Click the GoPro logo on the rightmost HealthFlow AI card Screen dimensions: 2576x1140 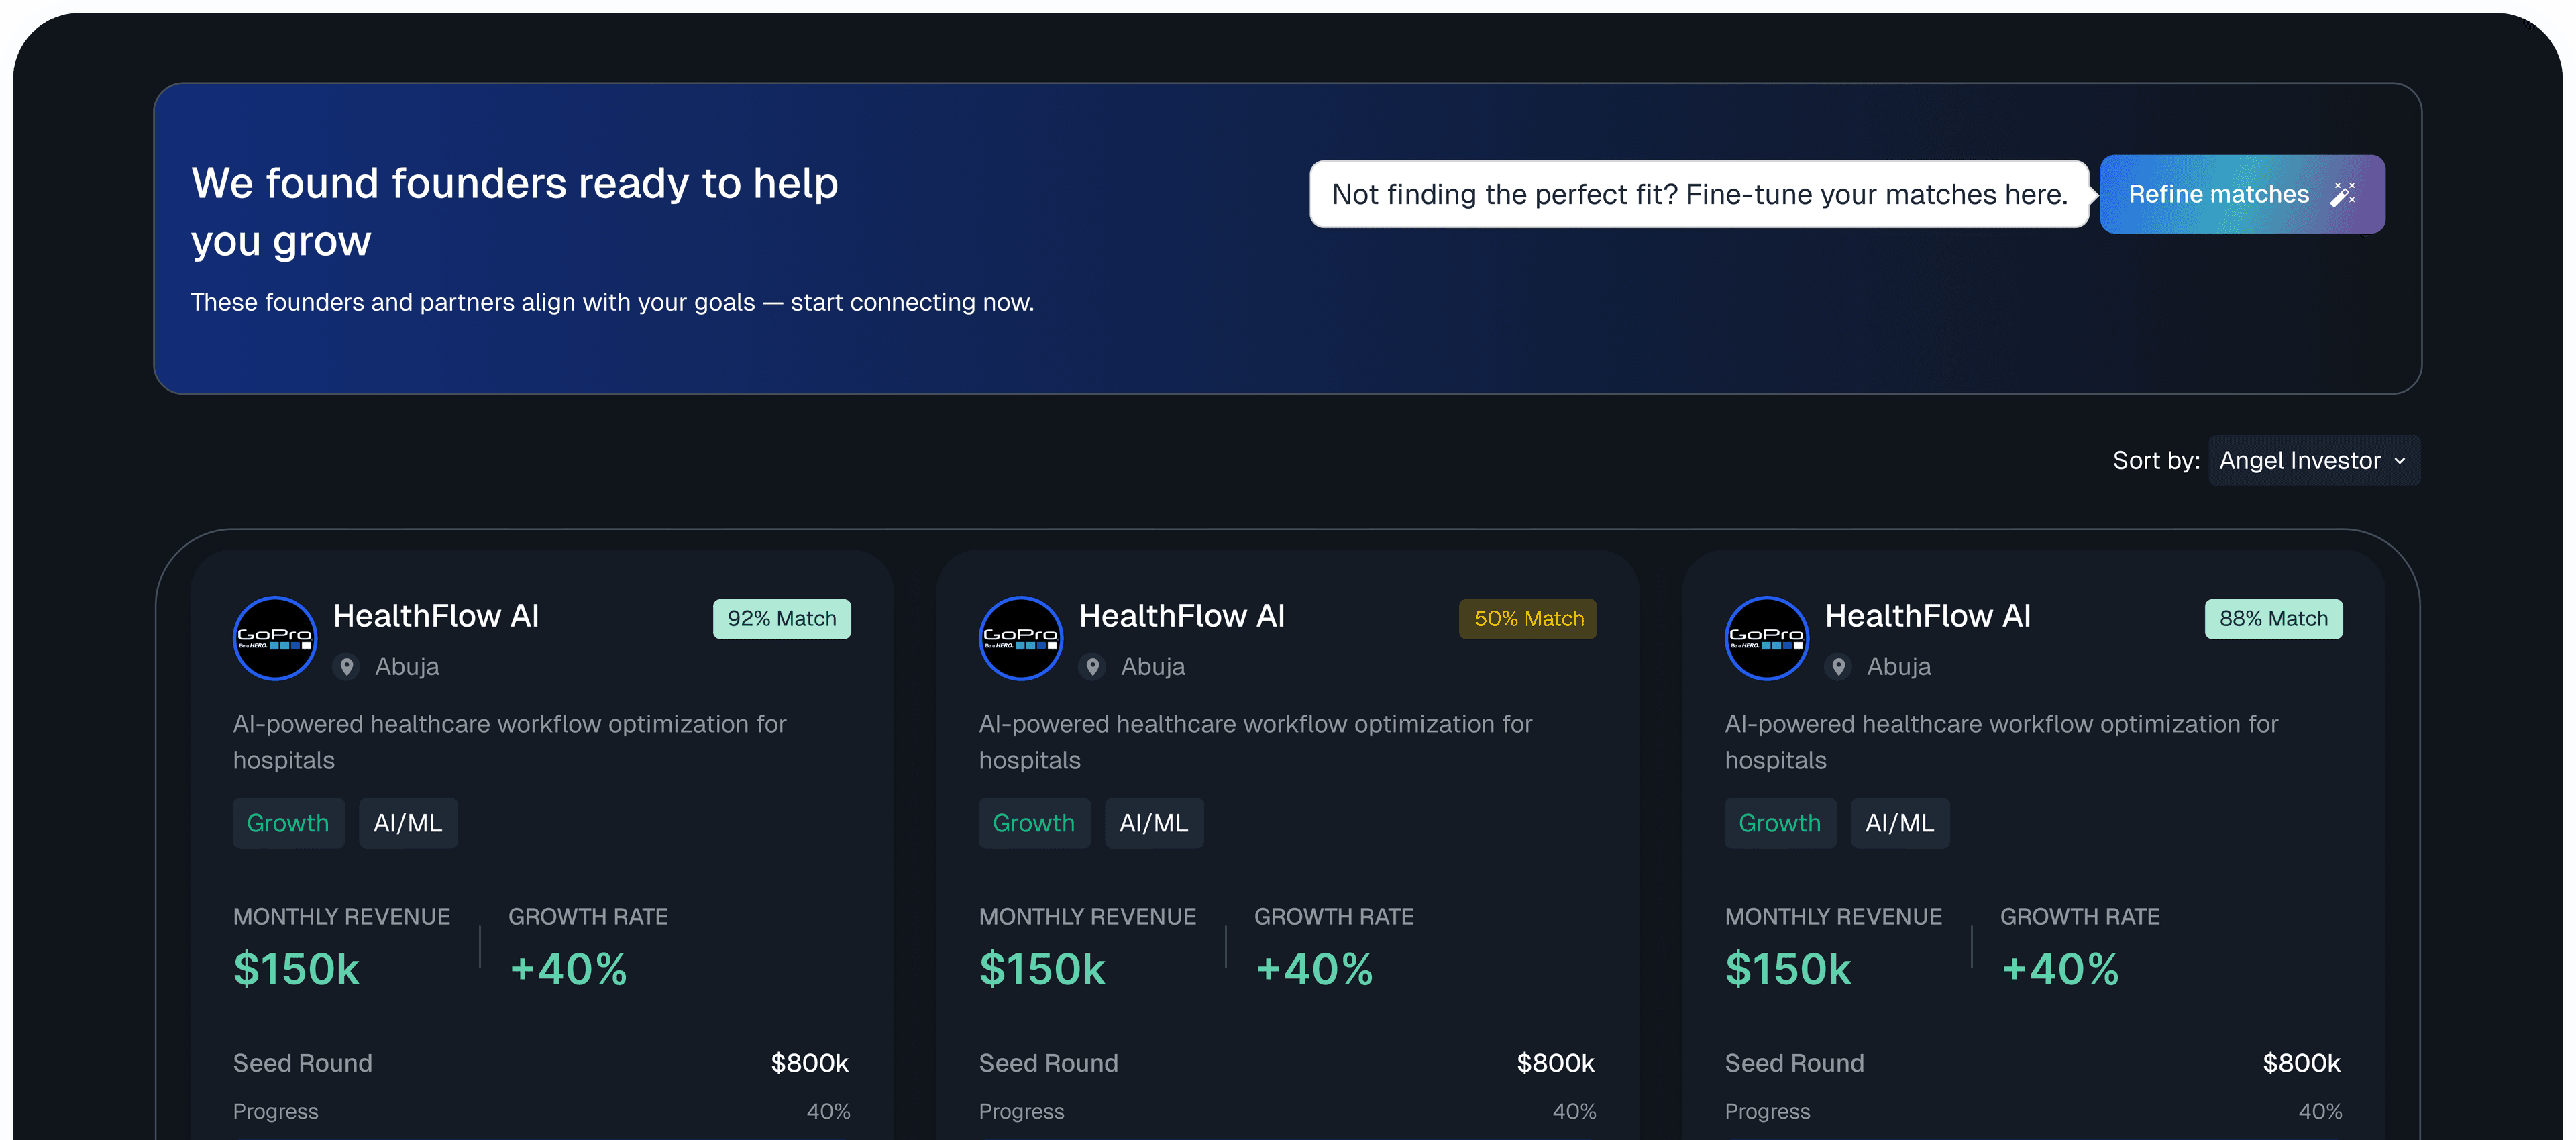(1766, 638)
